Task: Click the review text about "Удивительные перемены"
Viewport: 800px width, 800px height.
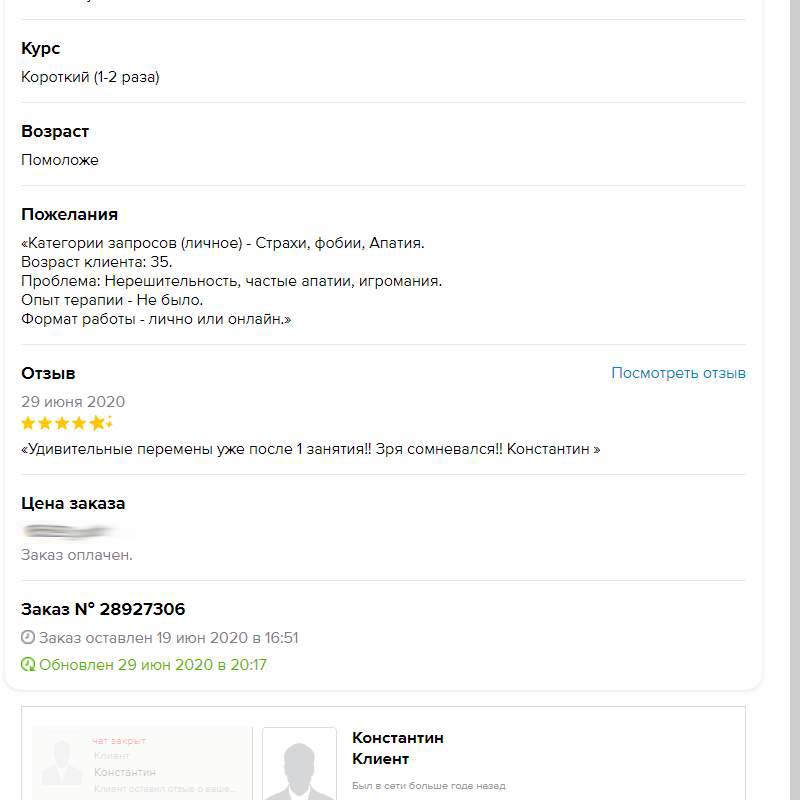Action: tap(310, 449)
